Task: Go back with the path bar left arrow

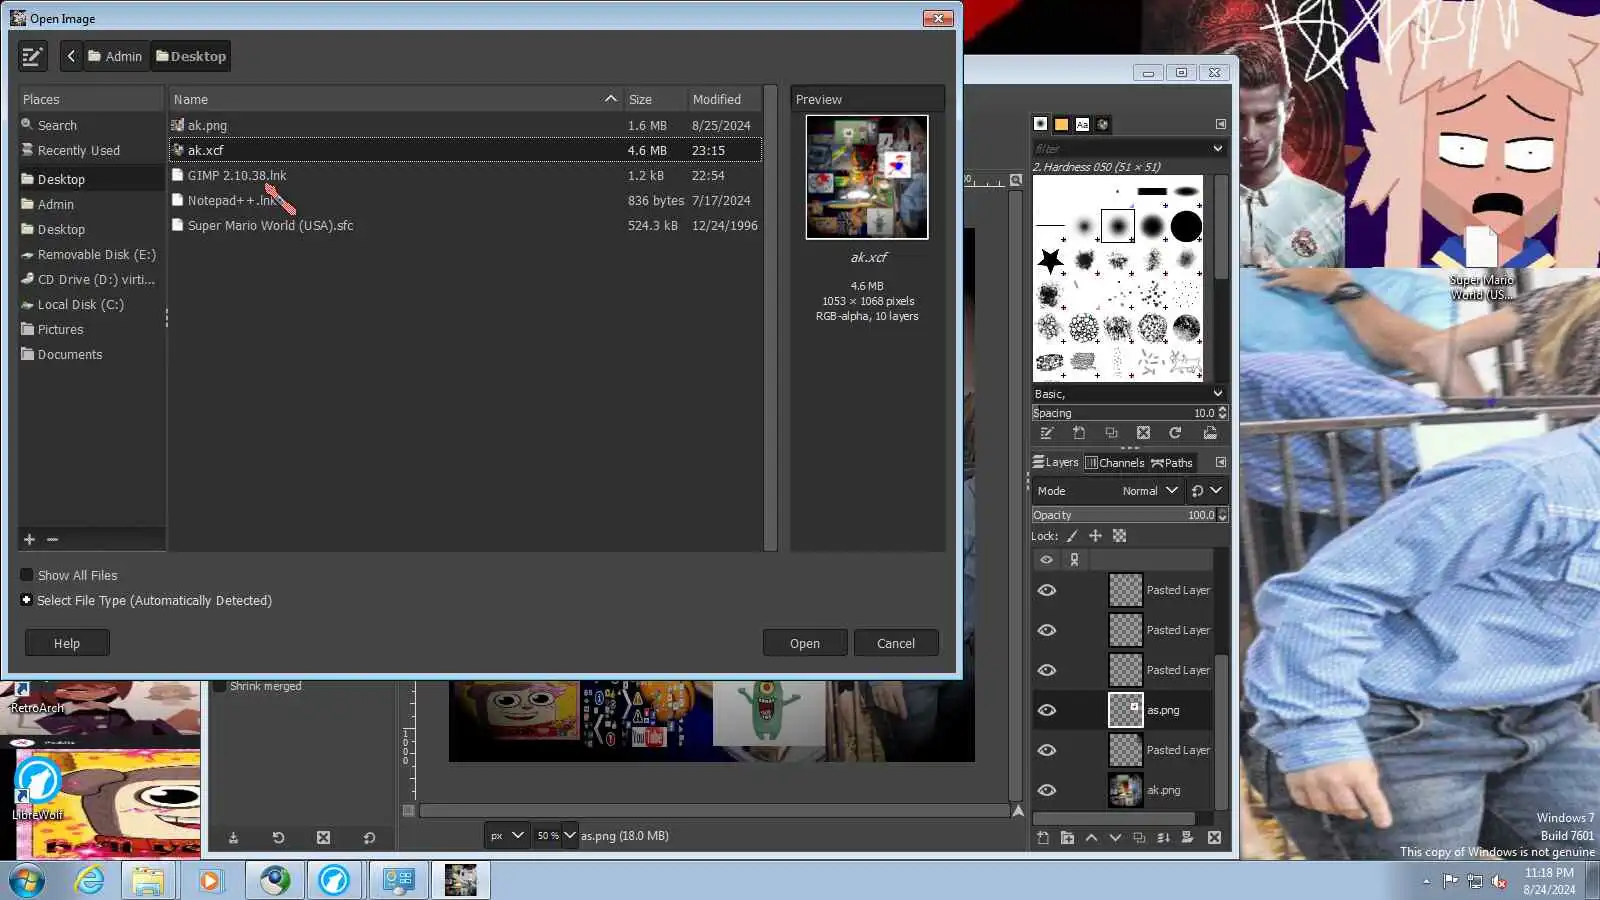Action: [71, 57]
